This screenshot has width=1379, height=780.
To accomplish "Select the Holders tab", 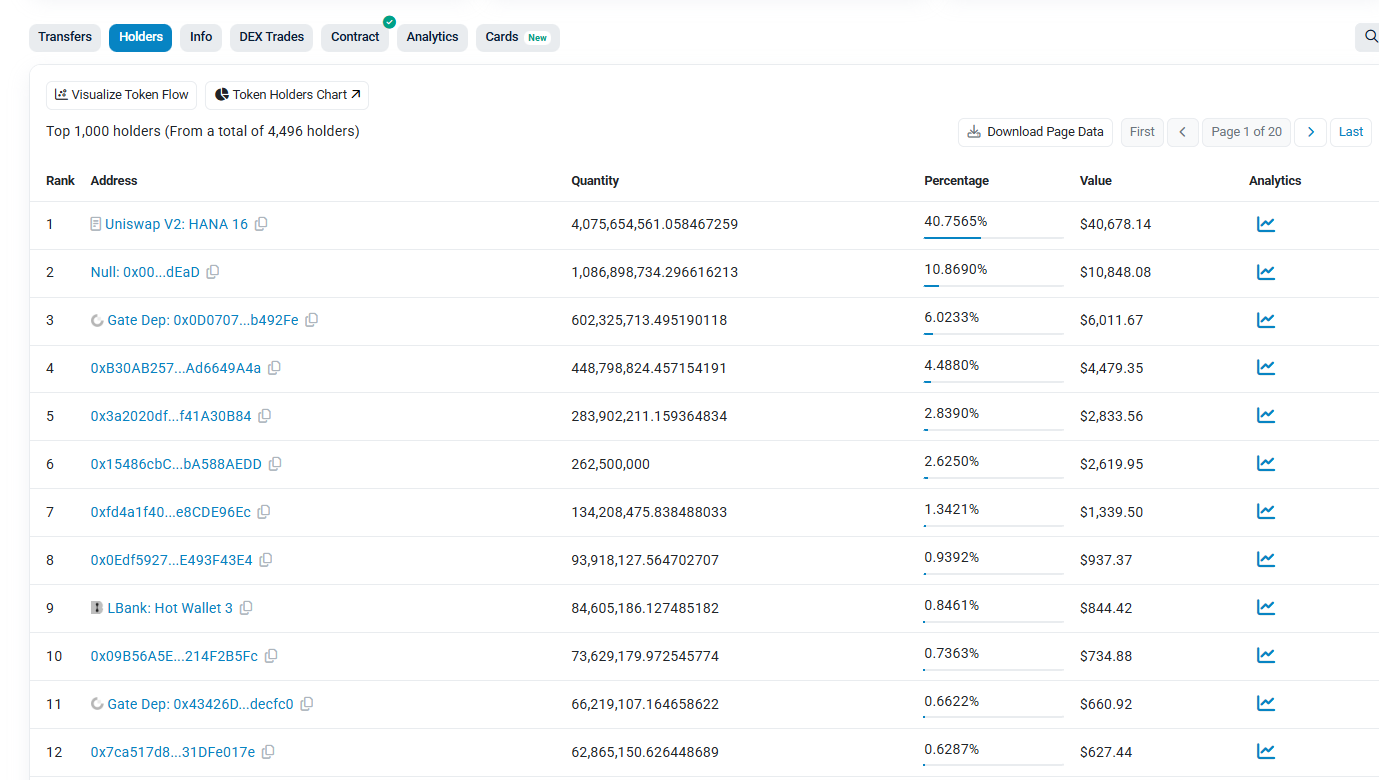I will tap(141, 38).
